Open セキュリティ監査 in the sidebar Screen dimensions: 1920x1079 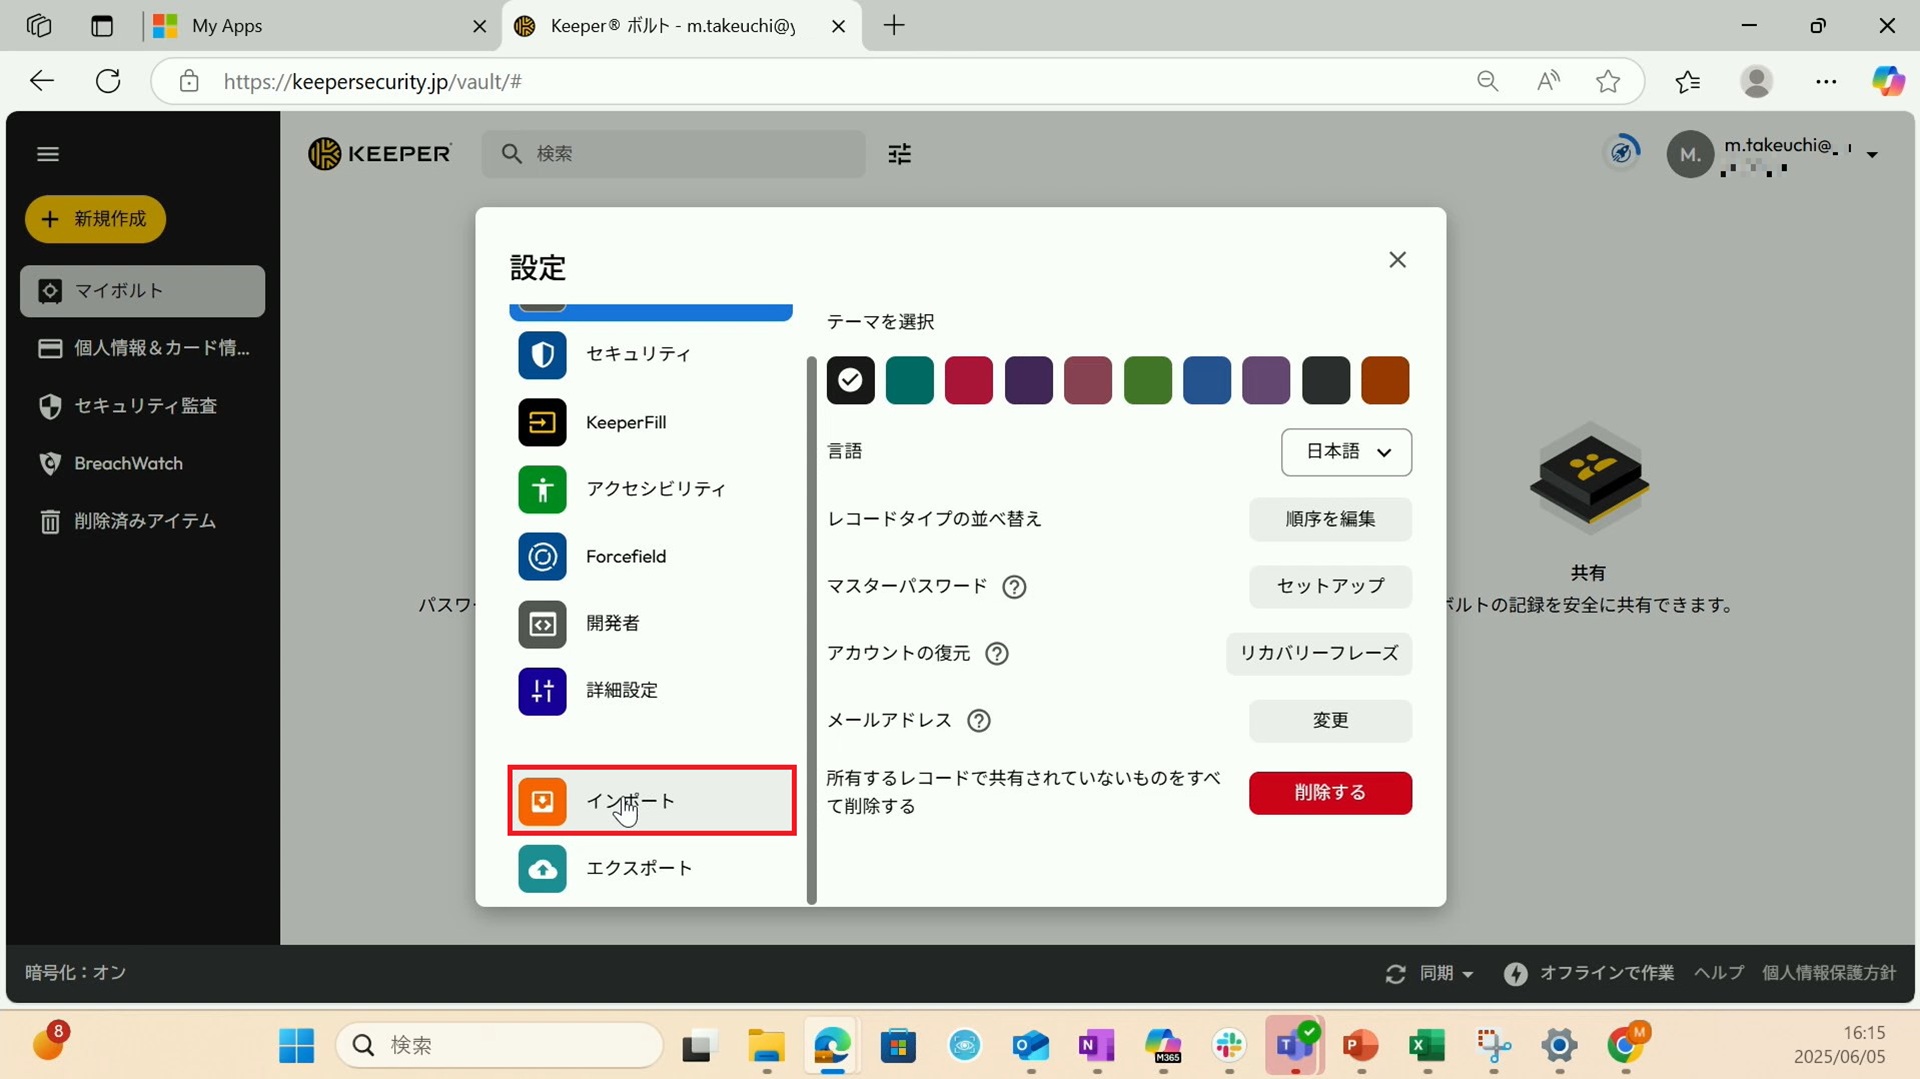[x=144, y=406]
